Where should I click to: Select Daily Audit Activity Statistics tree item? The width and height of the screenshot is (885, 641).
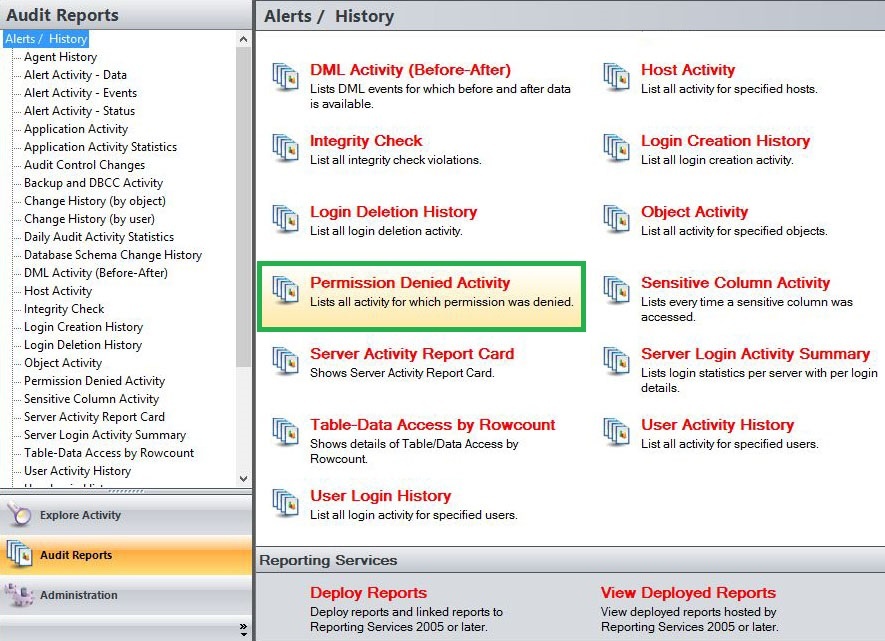point(99,237)
